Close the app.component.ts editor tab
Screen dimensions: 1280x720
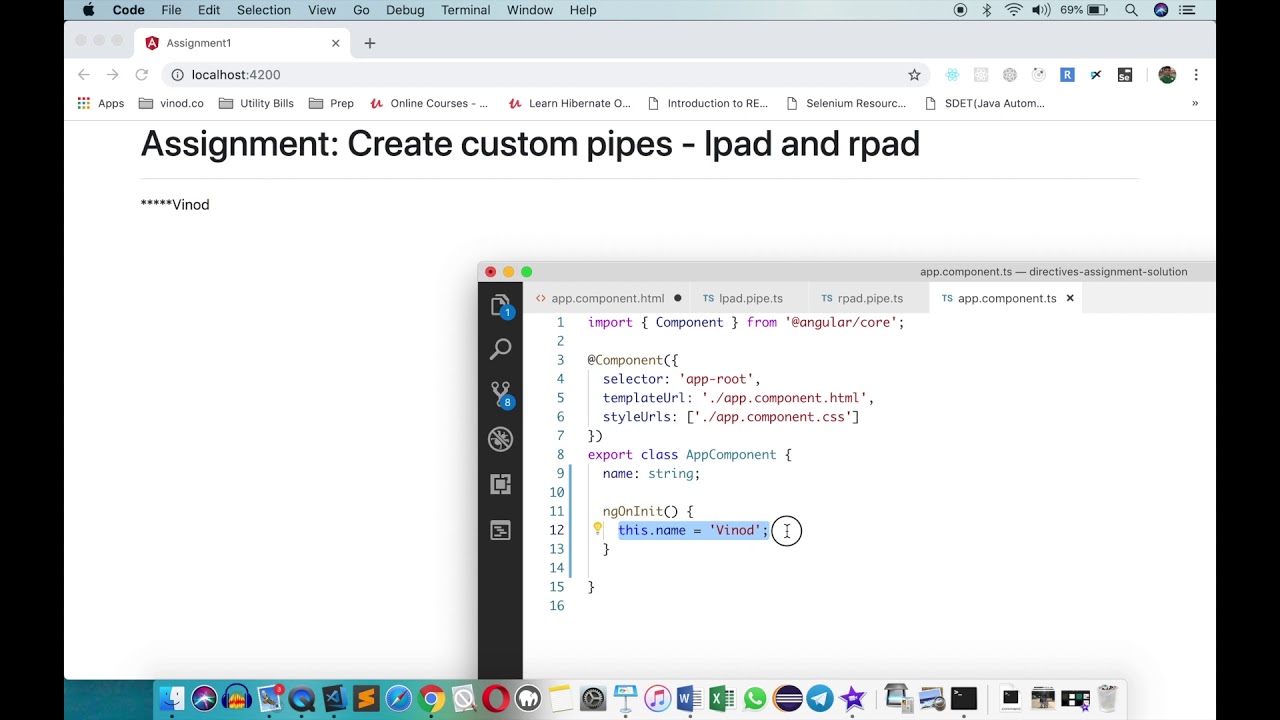click(x=1070, y=298)
